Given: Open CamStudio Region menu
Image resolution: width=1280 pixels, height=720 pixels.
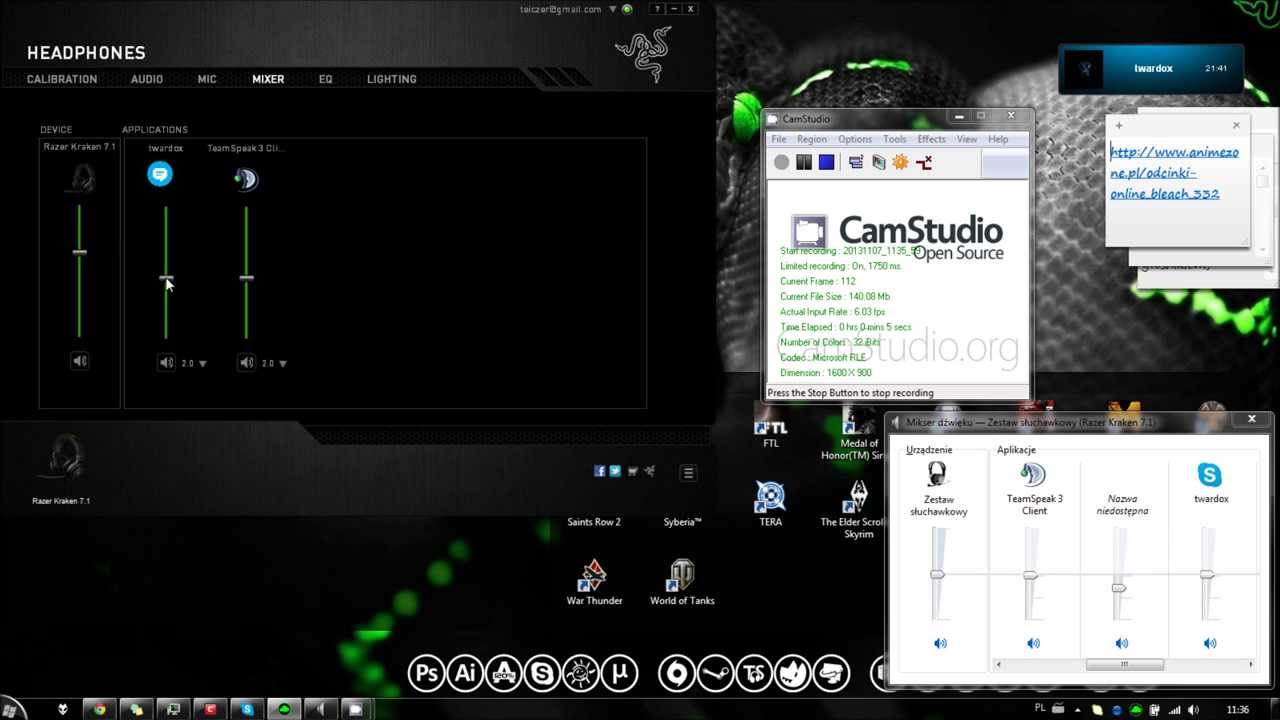Looking at the screenshot, I should click(812, 139).
